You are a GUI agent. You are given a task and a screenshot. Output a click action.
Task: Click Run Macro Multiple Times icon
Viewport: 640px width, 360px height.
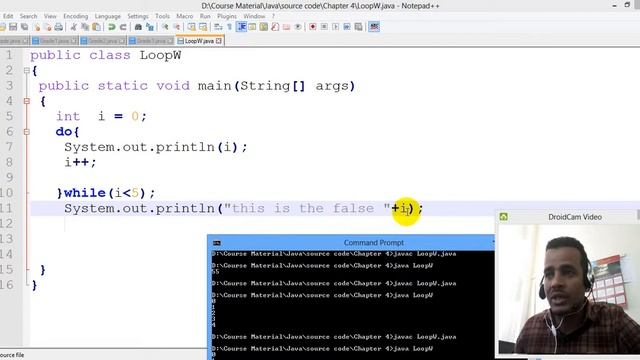coord(347,27)
